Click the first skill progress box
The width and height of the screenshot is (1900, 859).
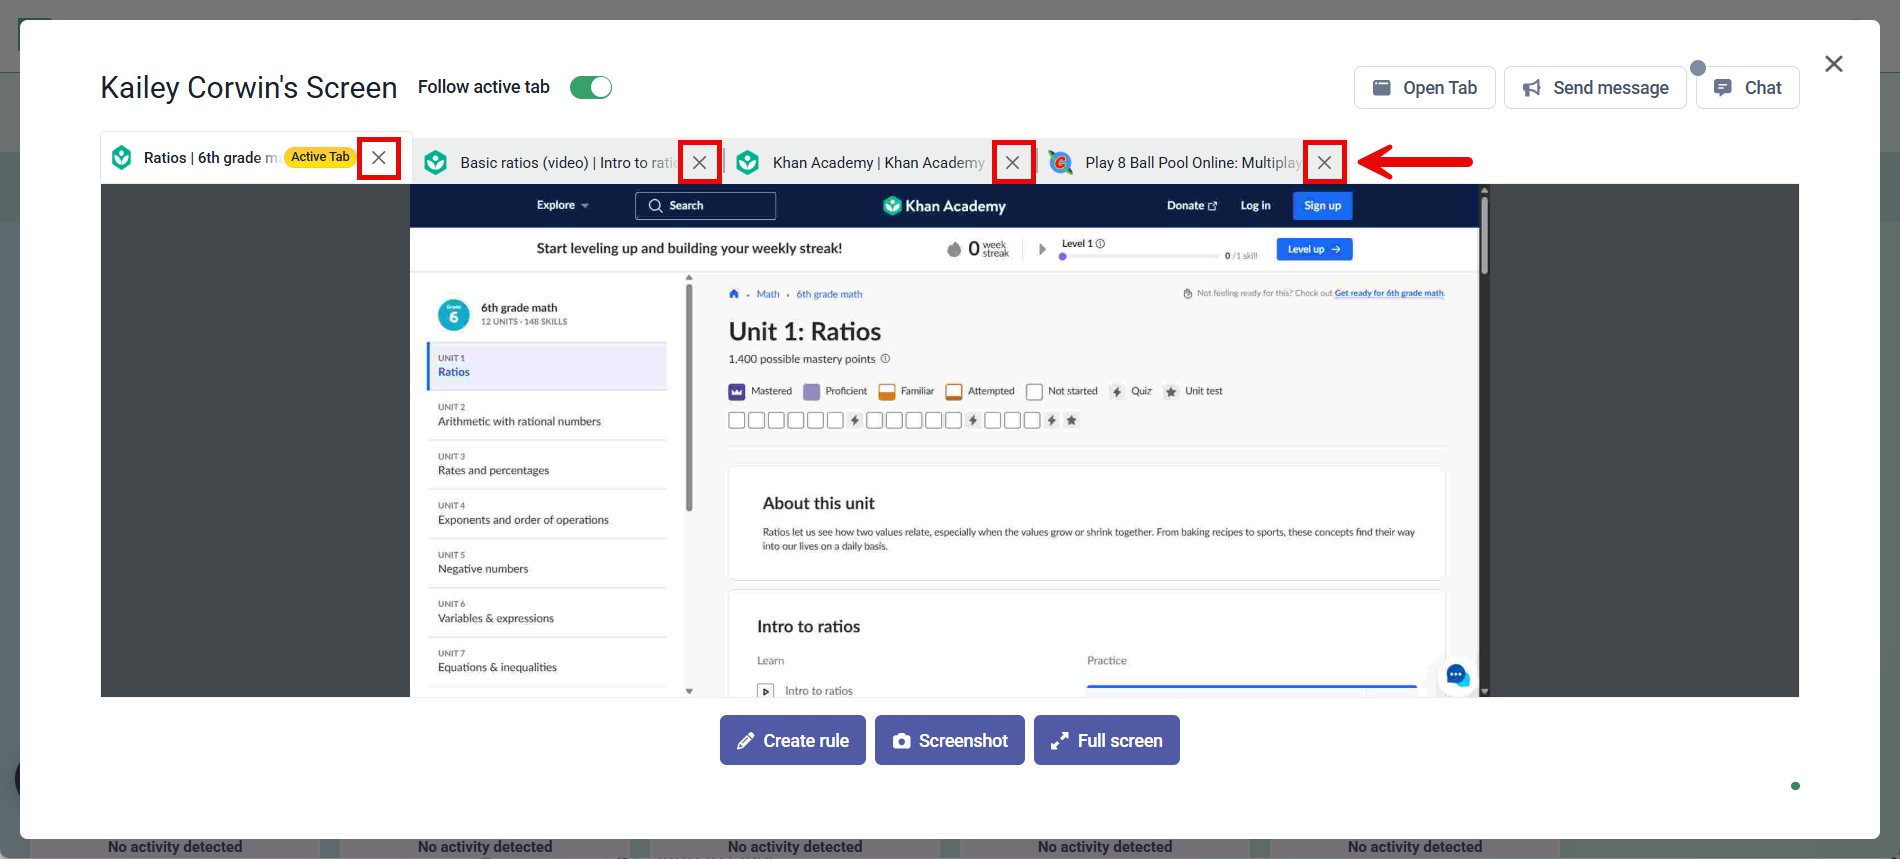pos(737,421)
